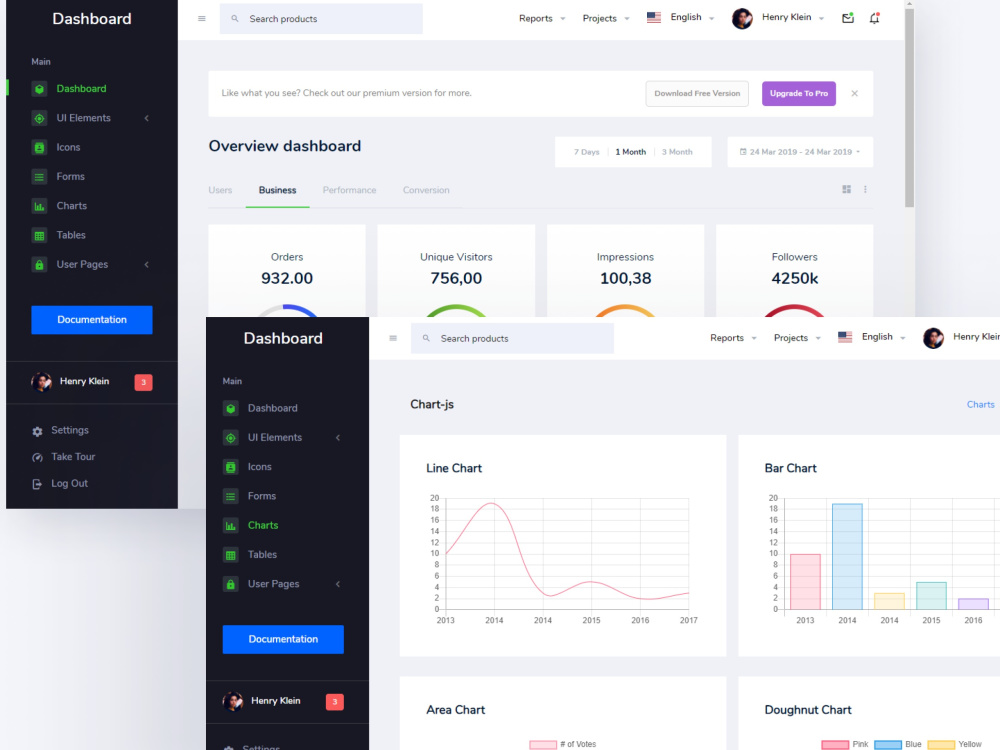The width and height of the screenshot is (1000, 750).
Task: Click Take Tour link in top sidebar
Action: (73, 457)
